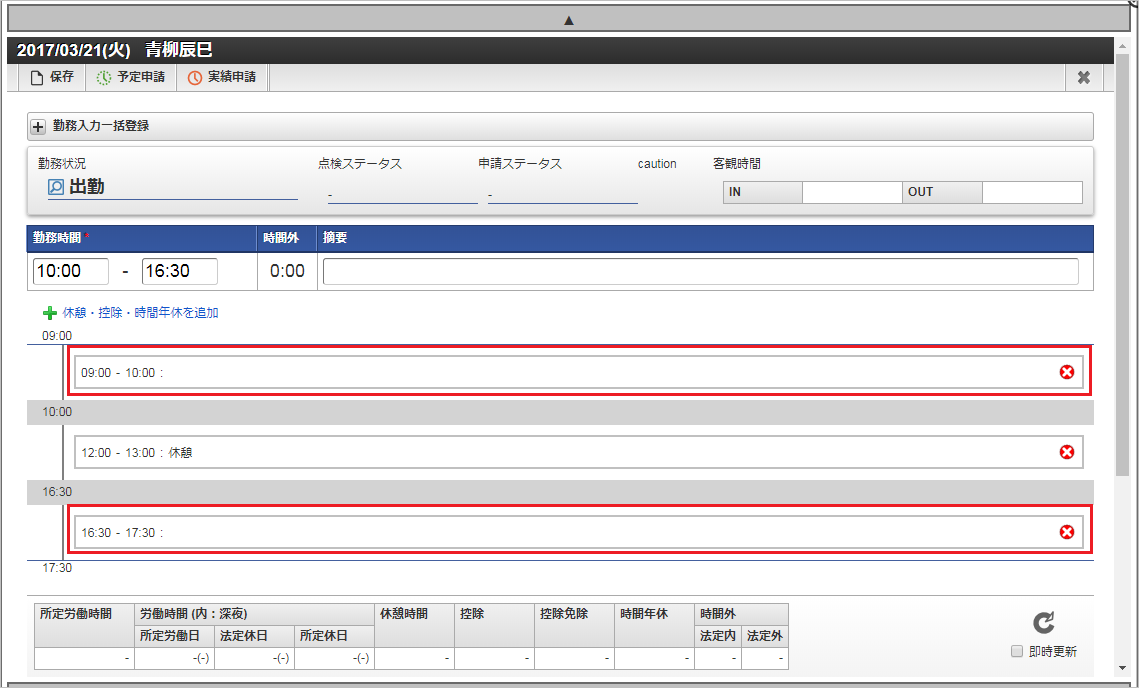Click the scrollbar down arrow
This screenshot has width=1139, height=688.
pyautogui.click(x=1124, y=668)
